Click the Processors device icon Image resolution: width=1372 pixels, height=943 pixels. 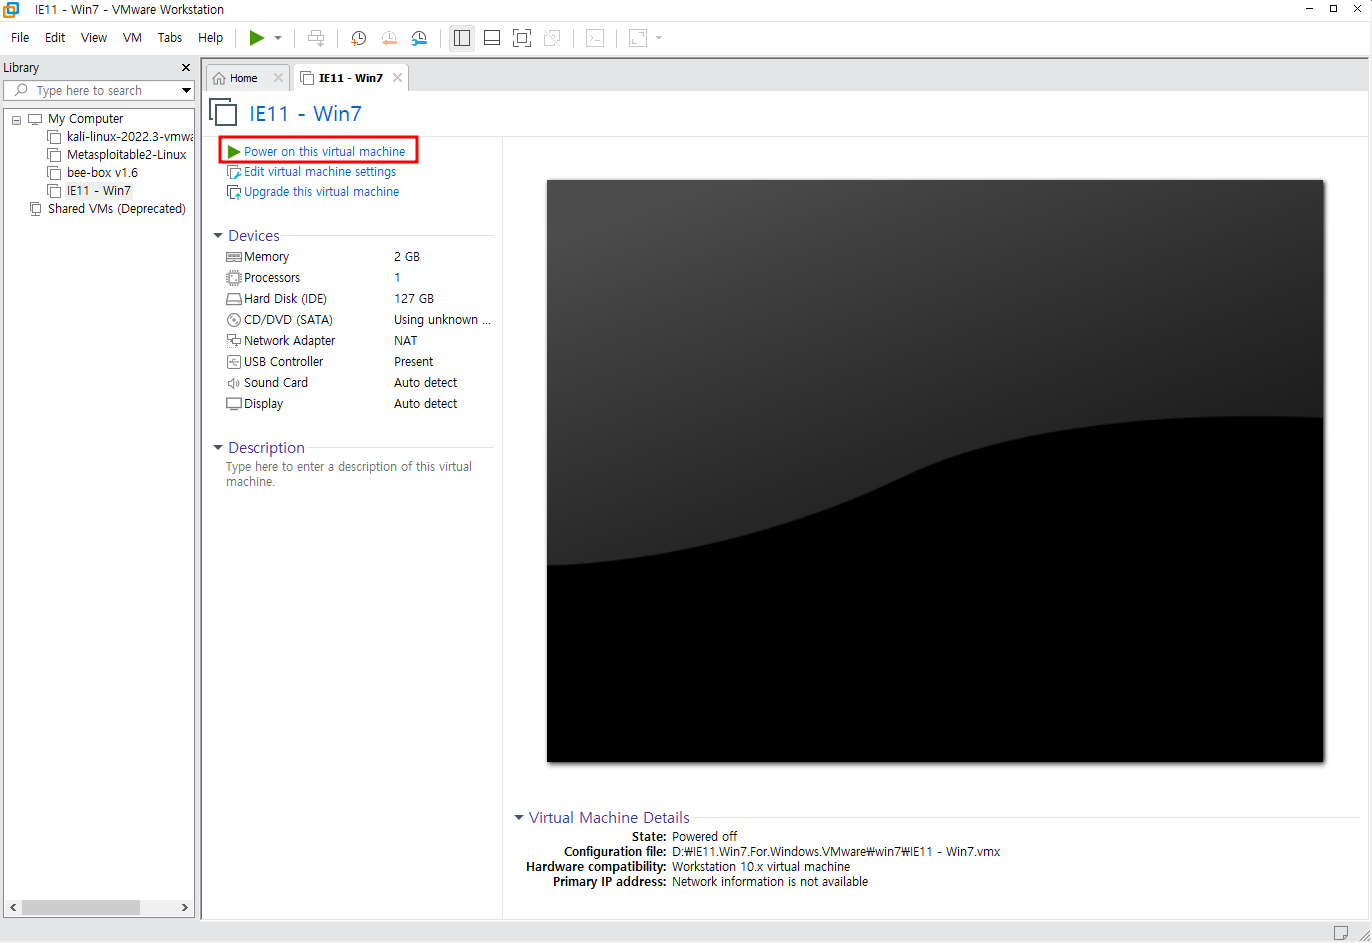(234, 278)
